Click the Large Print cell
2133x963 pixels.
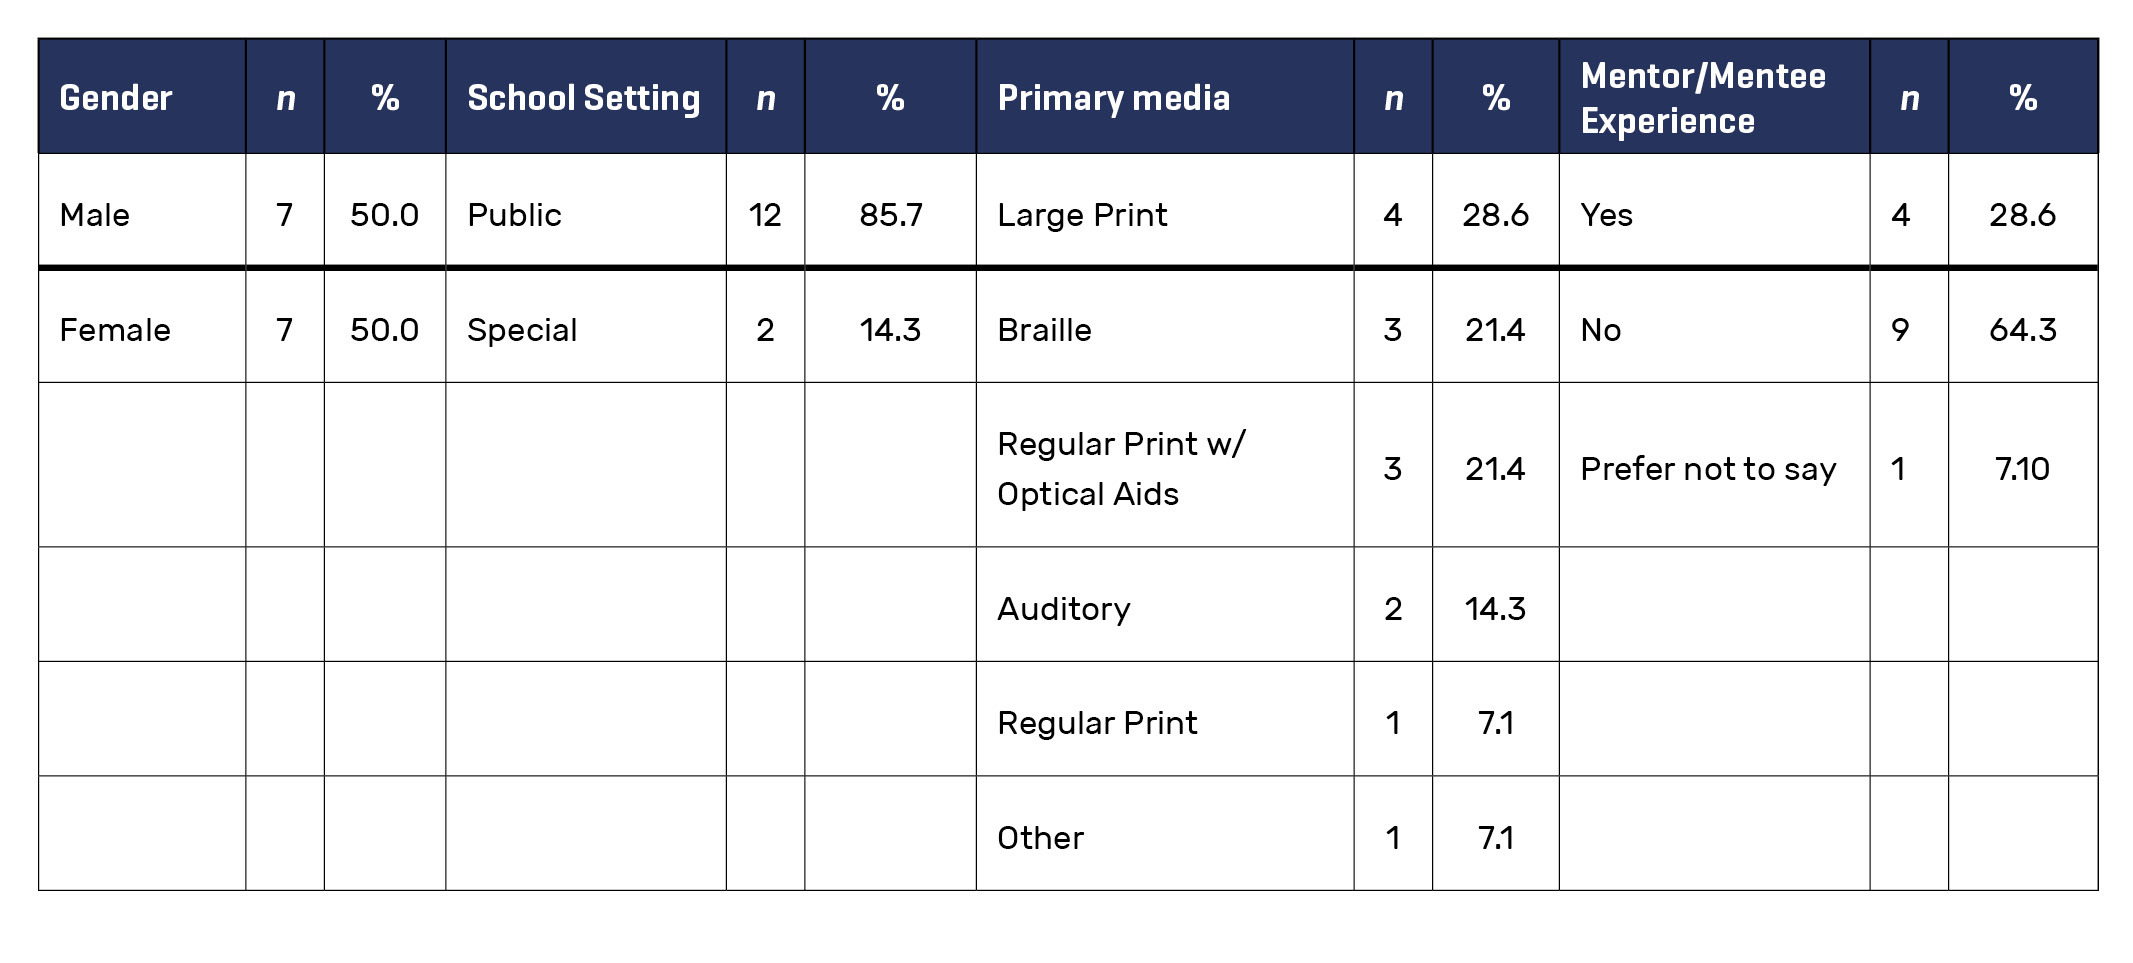(1082, 215)
